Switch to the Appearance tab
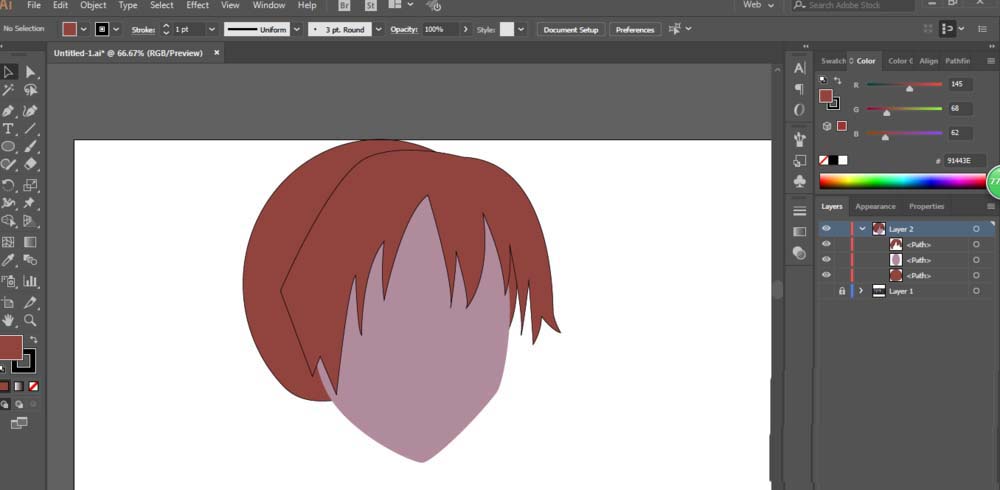 (875, 207)
